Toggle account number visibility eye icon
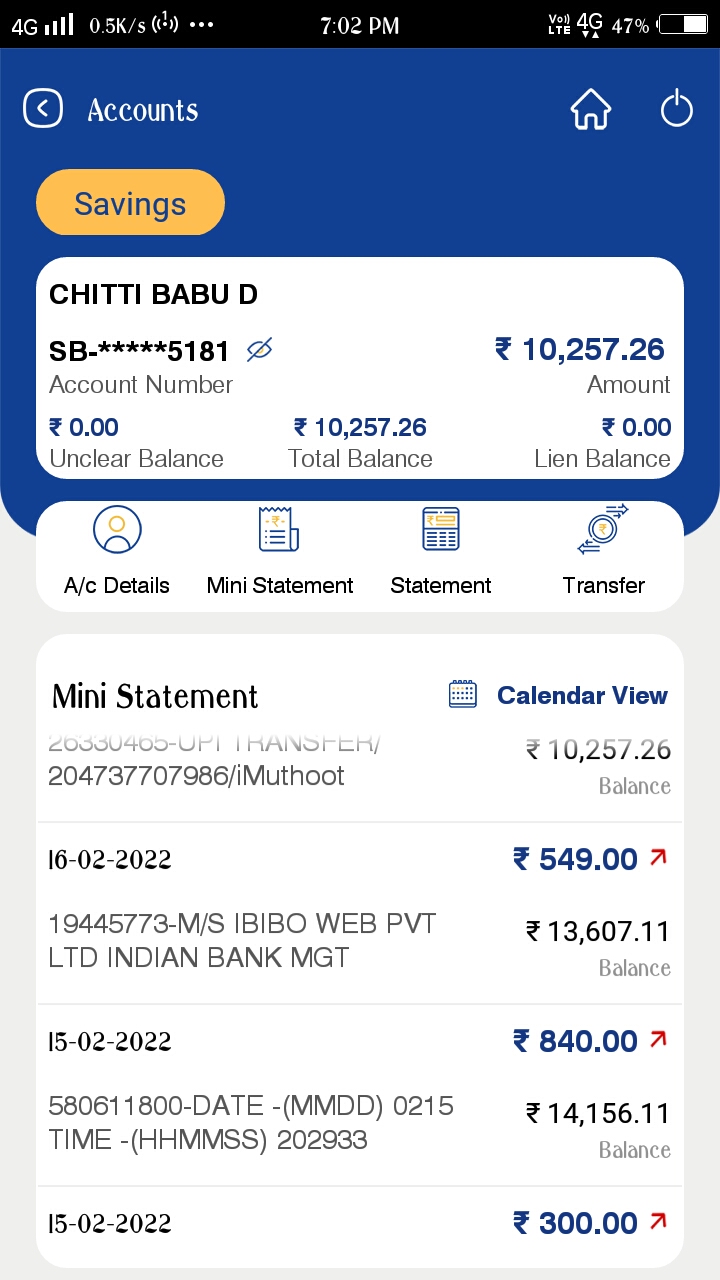The height and width of the screenshot is (1280, 720). (x=260, y=350)
